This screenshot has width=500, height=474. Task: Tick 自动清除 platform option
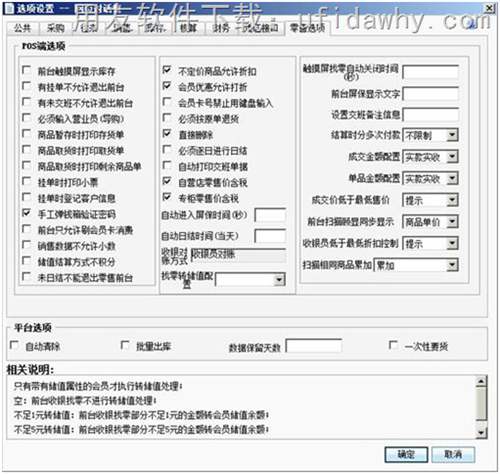point(14,345)
